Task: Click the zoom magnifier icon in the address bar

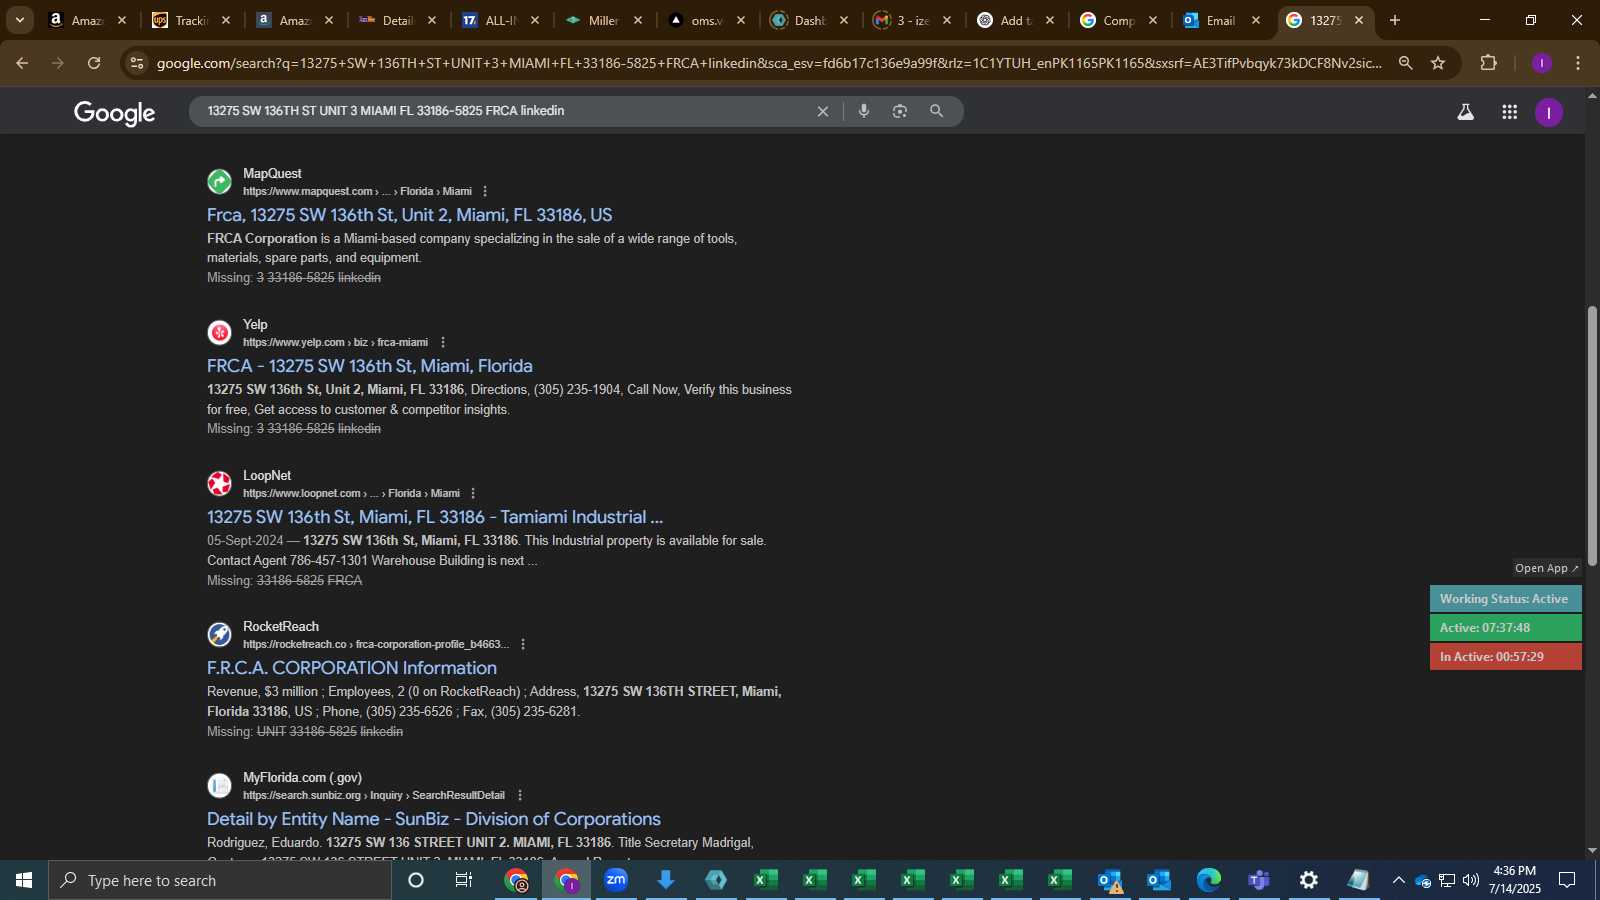Action: tap(1405, 63)
